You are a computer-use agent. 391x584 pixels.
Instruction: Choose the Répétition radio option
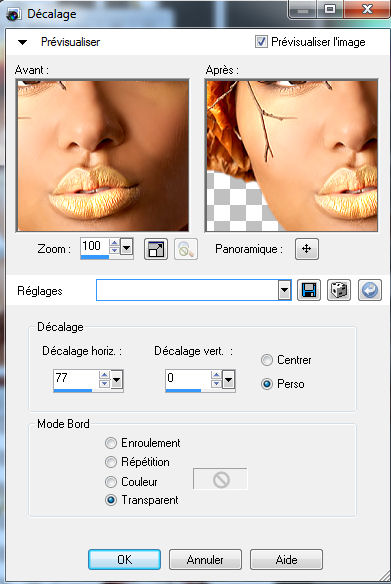[x=111, y=462]
